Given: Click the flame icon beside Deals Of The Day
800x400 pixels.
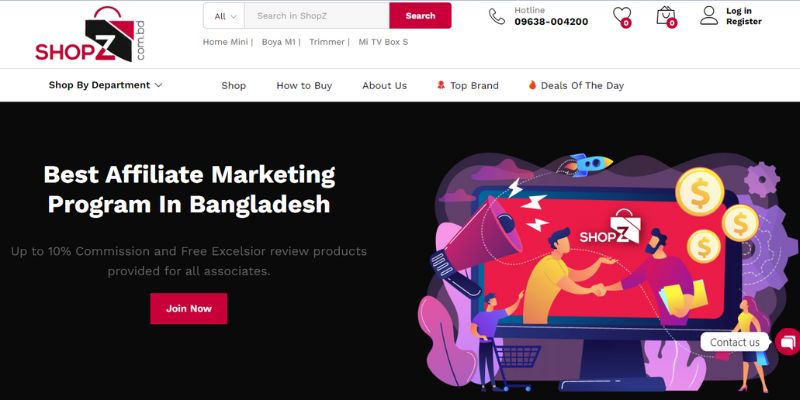Looking at the screenshot, I should click(x=532, y=85).
